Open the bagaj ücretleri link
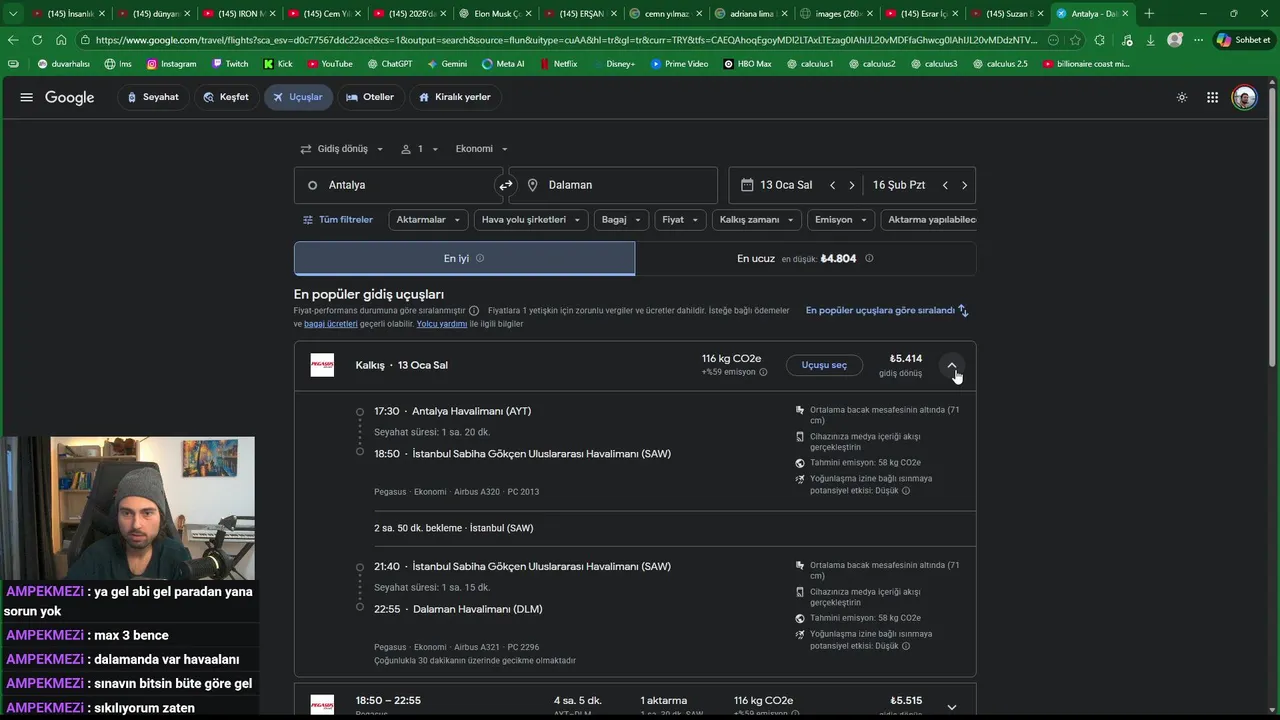Screen dimensions: 1280x720 pyautogui.click(x=330, y=324)
